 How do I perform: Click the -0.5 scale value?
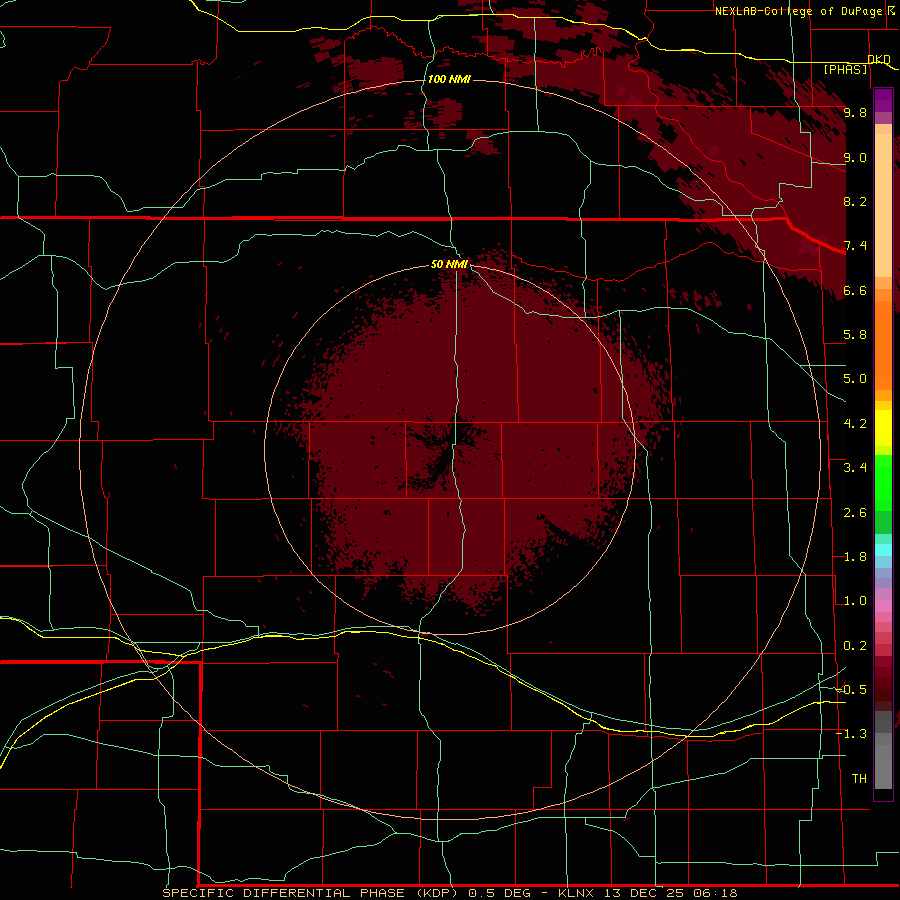pyautogui.click(x=852, y=690)
